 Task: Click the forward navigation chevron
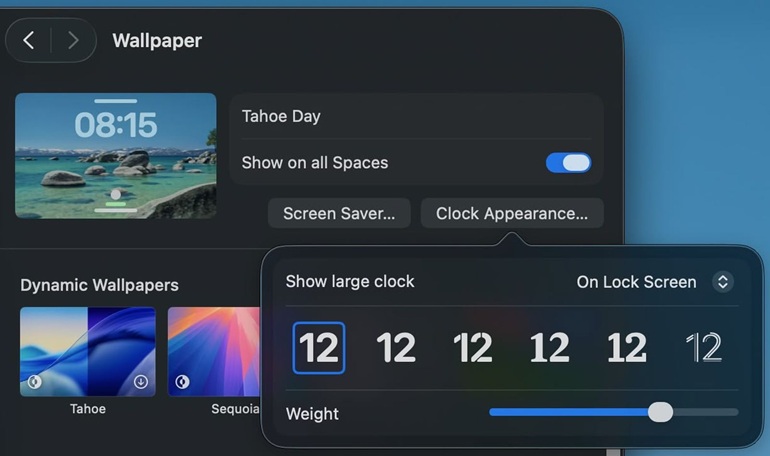coord(72,40)
